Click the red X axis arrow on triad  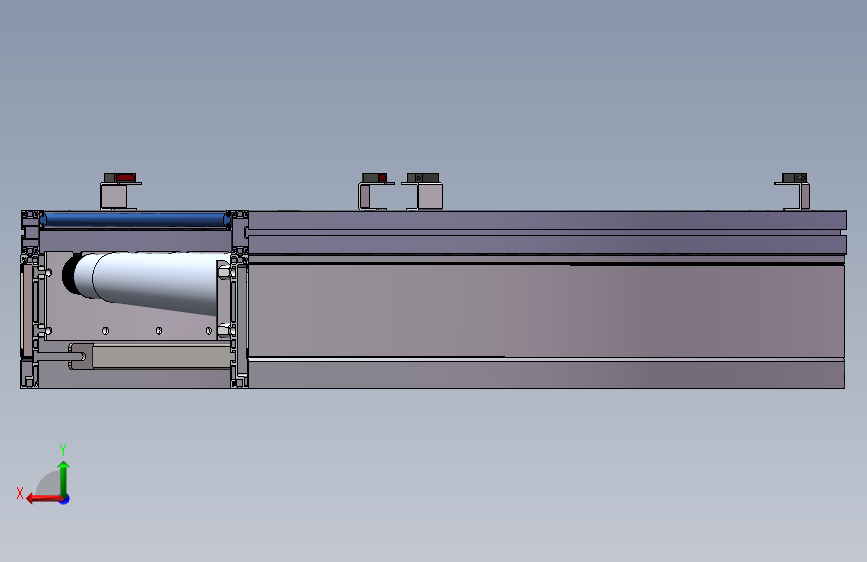pyautogui.click(x=44, y=499)
